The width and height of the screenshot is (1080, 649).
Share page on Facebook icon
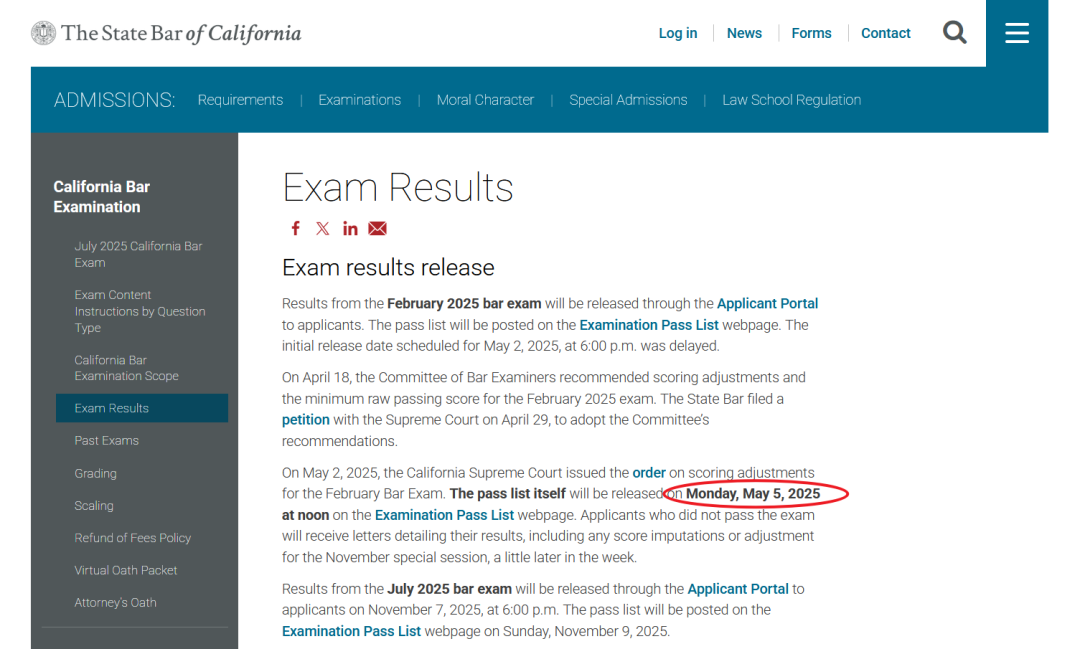pos(295,228)
